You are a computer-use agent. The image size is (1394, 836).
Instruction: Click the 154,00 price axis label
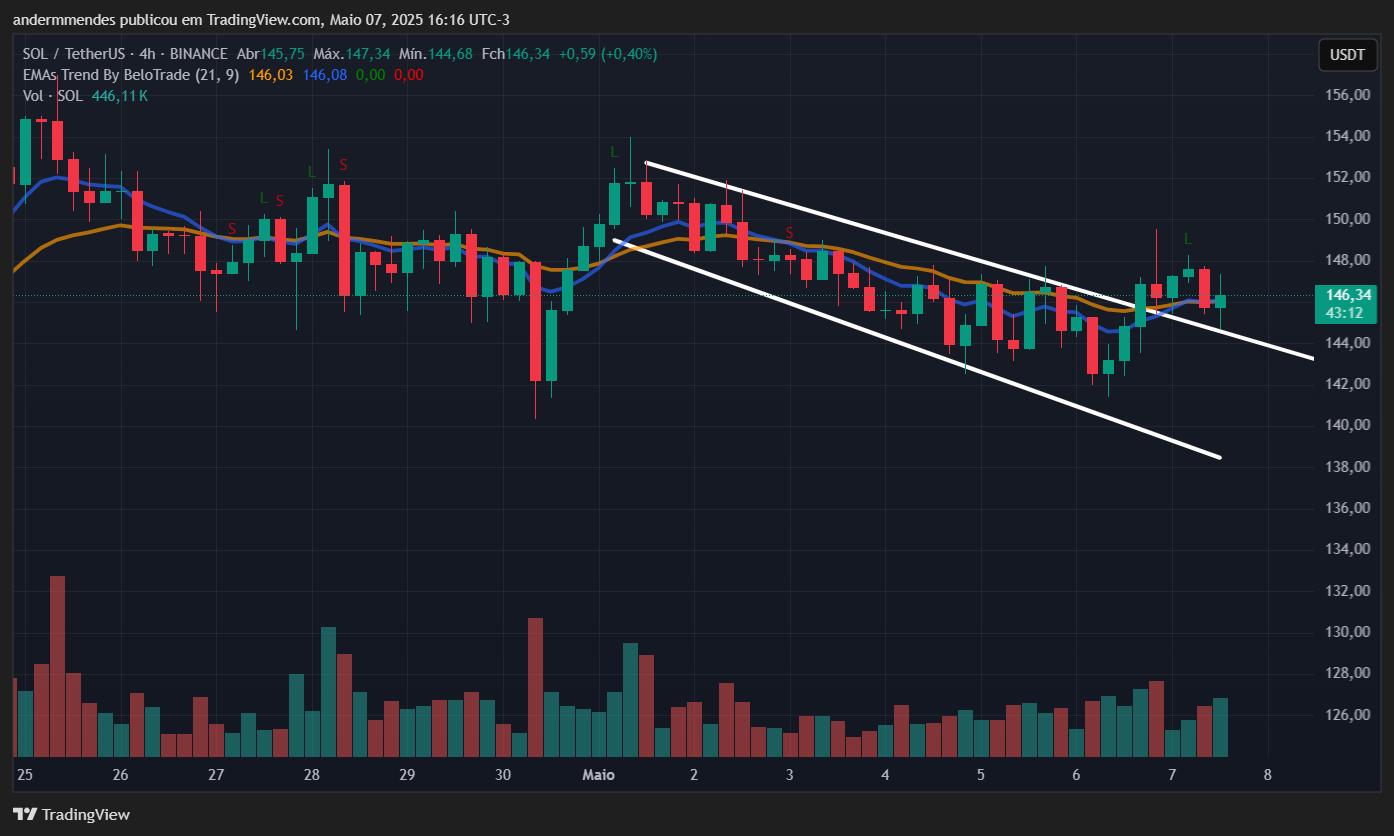click(1348, 136)
